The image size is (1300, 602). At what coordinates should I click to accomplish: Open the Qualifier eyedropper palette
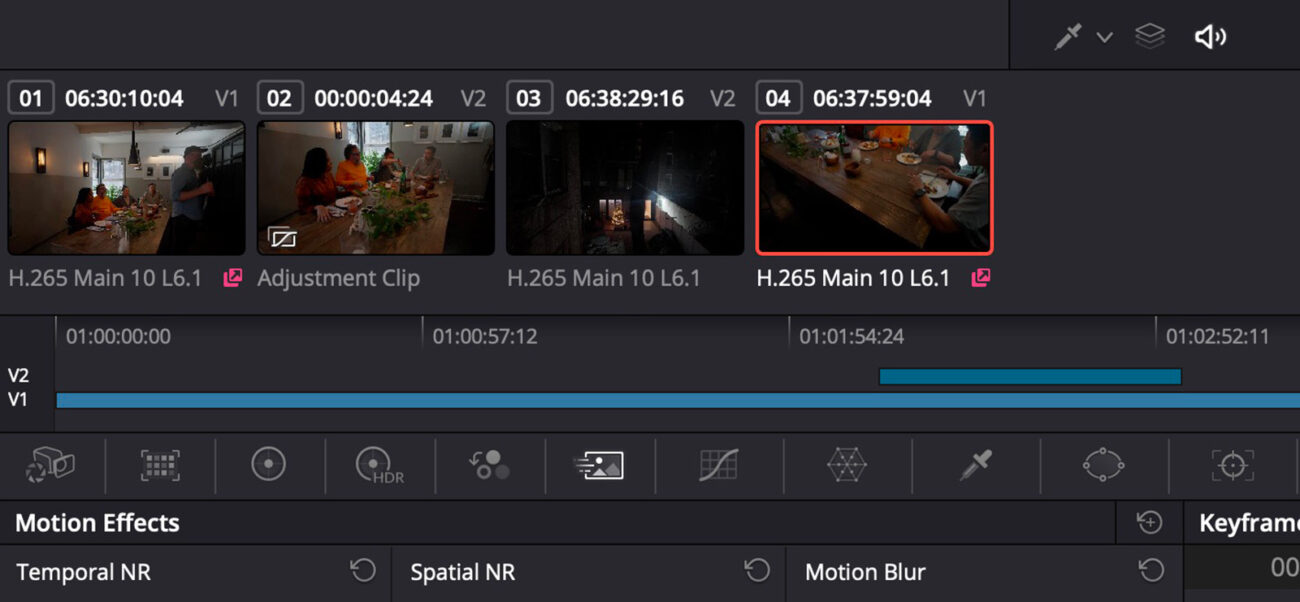coord(975,465)
